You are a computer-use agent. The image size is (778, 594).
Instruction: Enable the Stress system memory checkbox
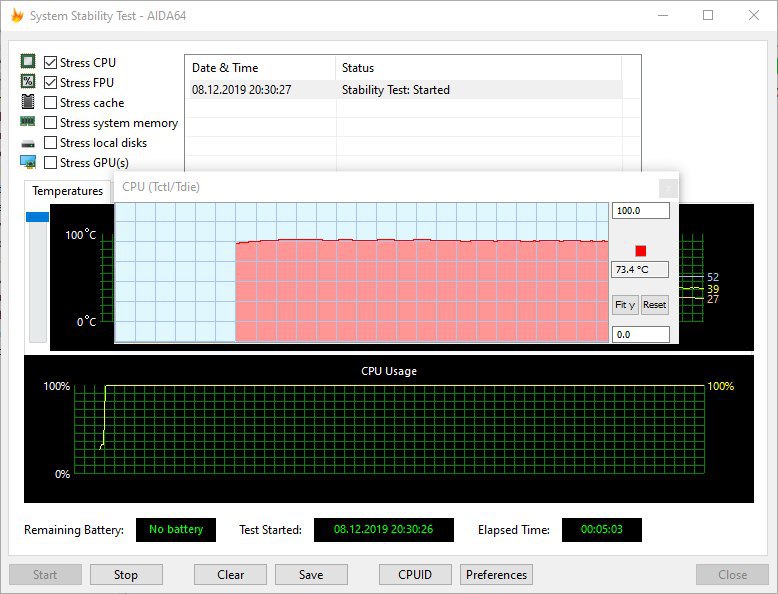pyautogui.click(x=50, y=123)
